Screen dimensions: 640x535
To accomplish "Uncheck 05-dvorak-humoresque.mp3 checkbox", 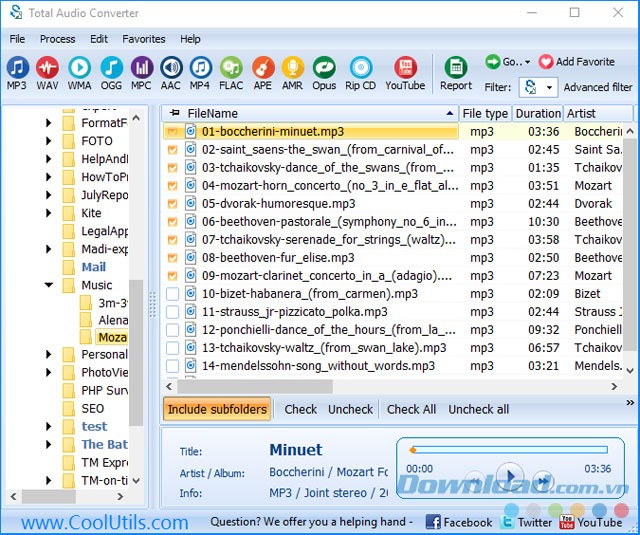I will click(x=173, y=204).
